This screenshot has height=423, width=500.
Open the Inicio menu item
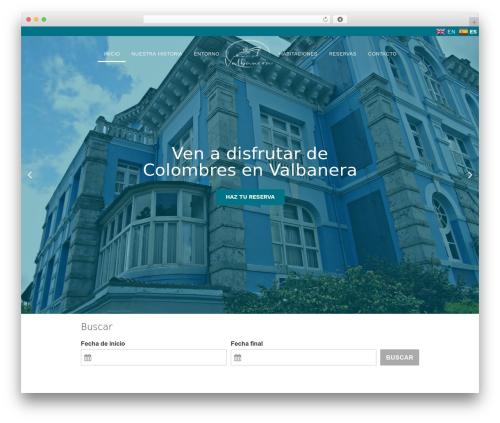pos(112,54)
